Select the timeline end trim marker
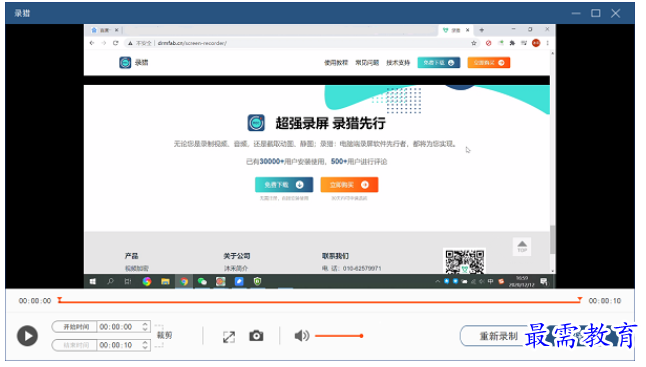Screen dimensions: 646x367 click(x=580, y=300)
